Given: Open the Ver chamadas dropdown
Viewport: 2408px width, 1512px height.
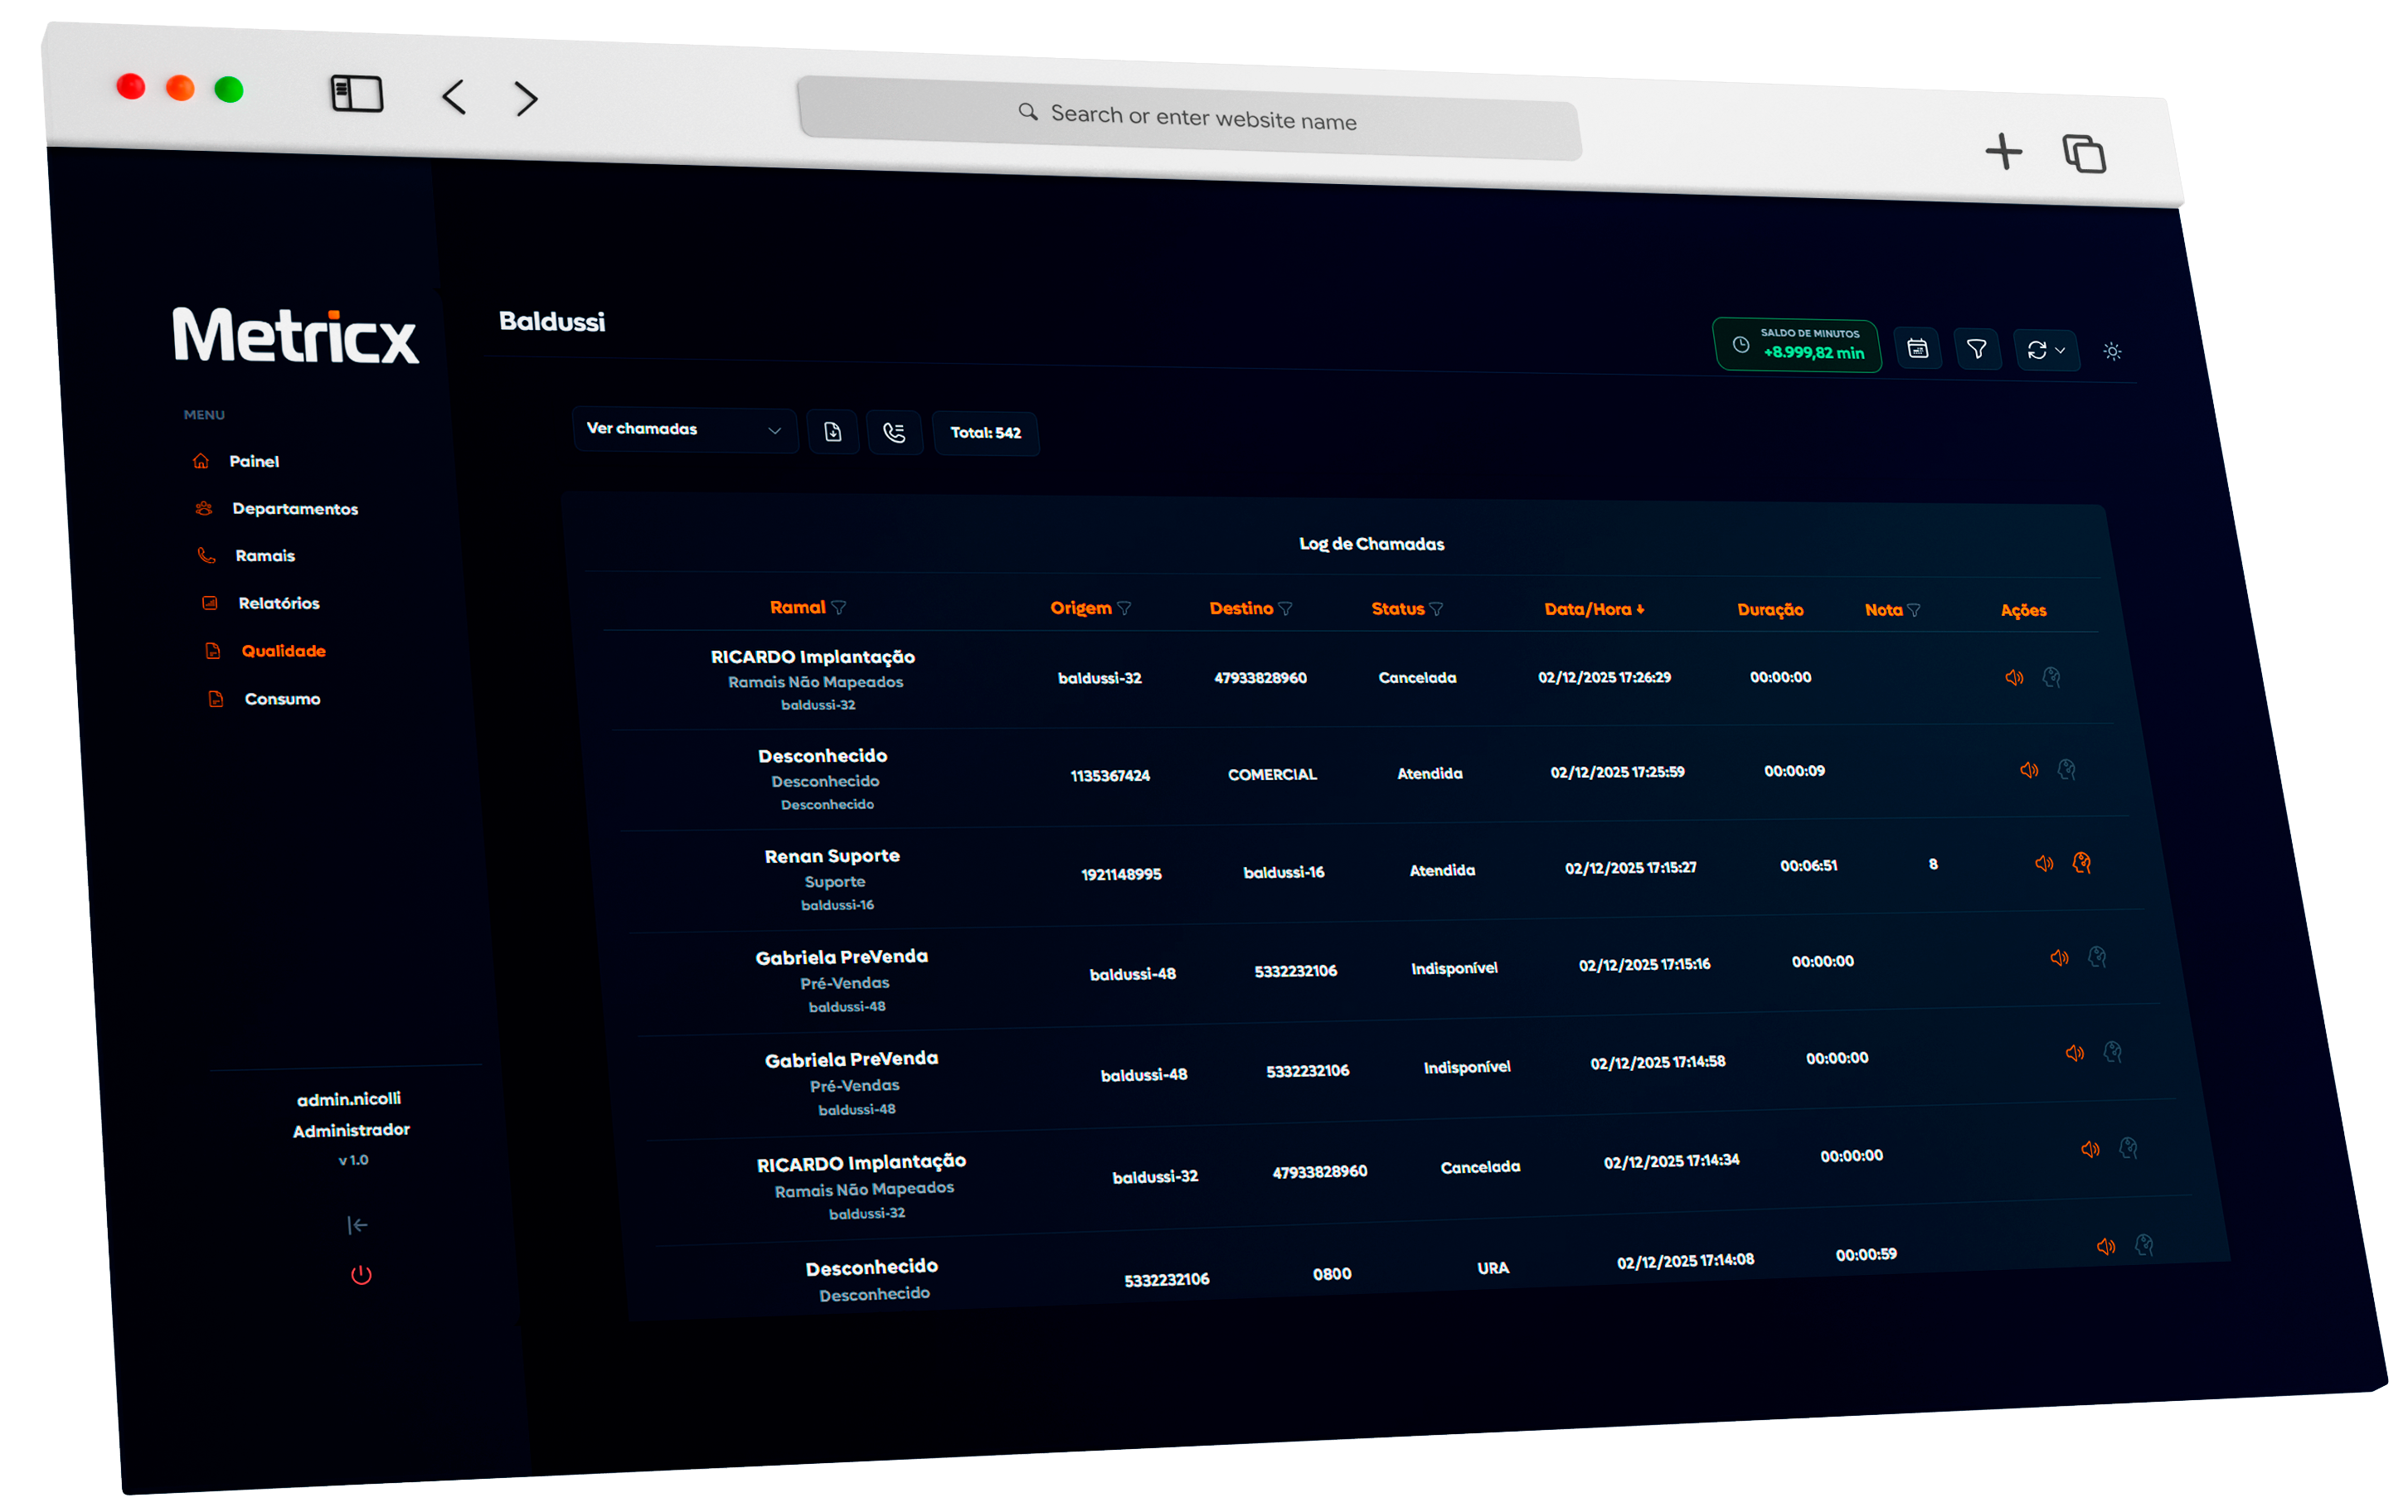Looking at the screenshot, I should pos(684,429).
